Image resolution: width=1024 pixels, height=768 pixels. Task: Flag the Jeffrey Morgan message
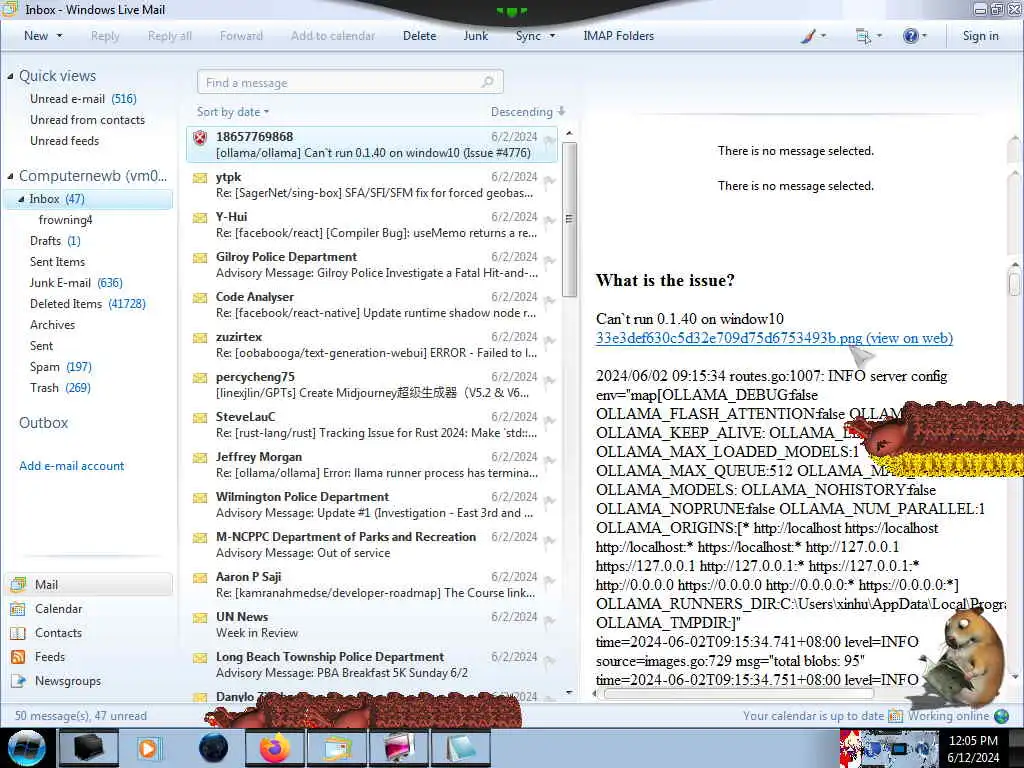(549, 460)
